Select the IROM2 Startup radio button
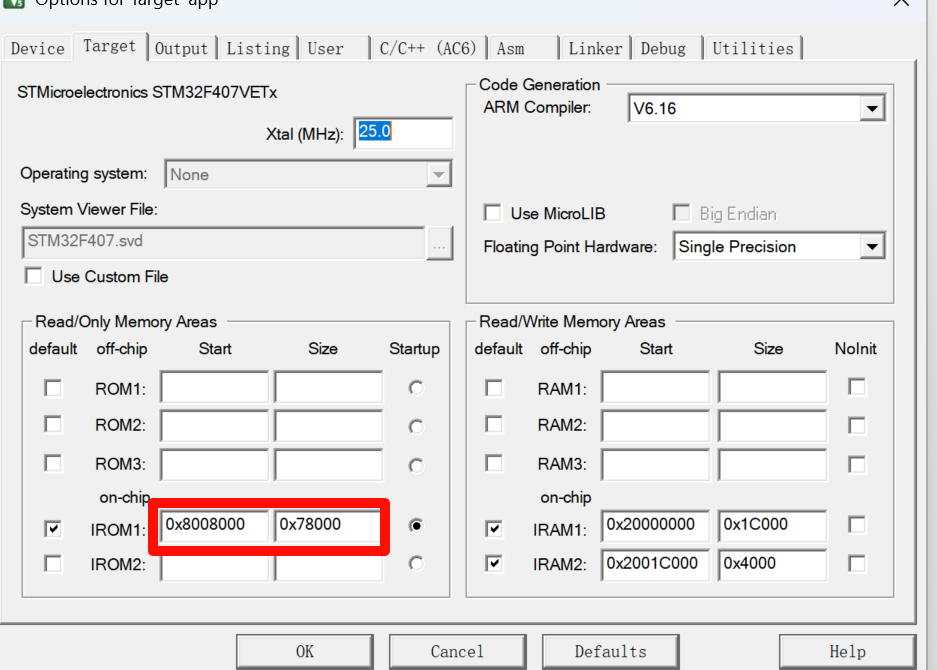Screen dimensions: 937x670 [416, 564]
